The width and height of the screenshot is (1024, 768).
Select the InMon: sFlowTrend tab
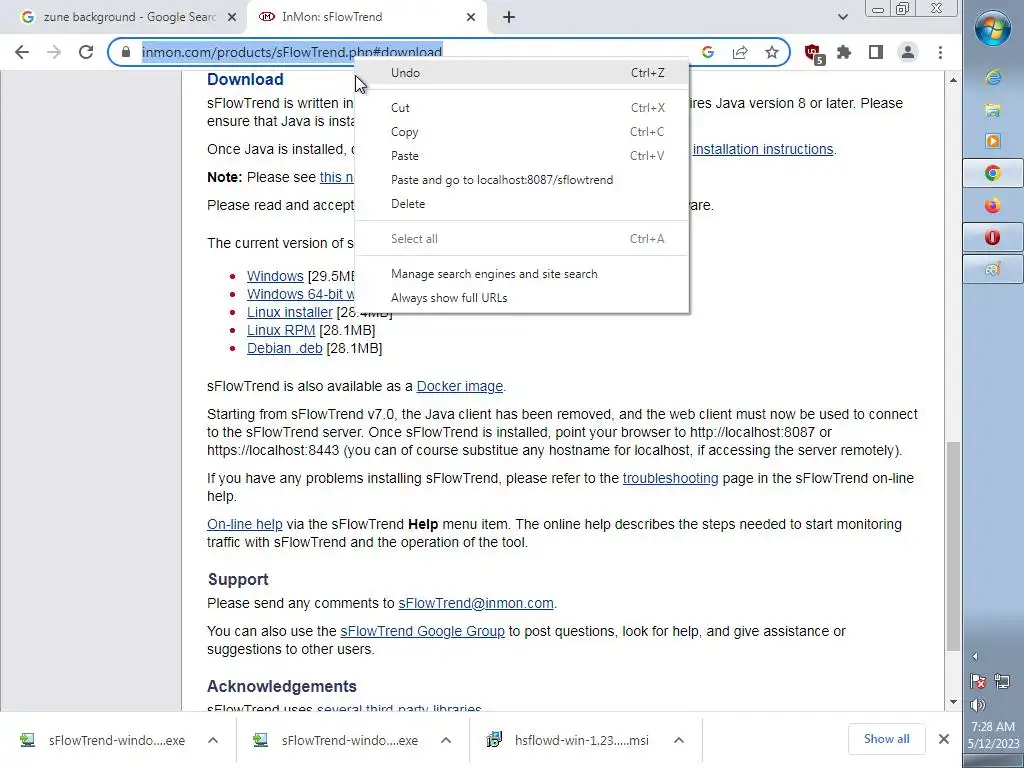click(x=366, y=17)
